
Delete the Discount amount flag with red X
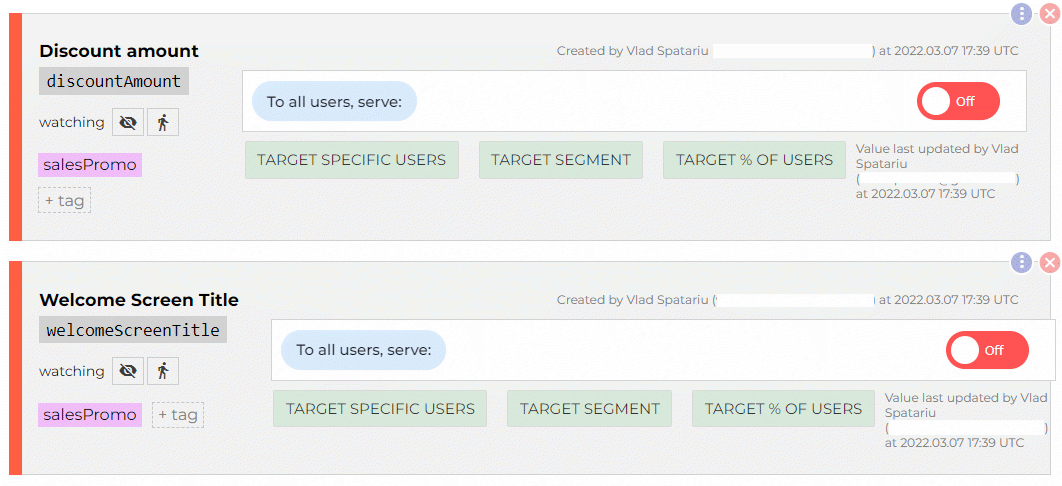[x=1049, y=14]
